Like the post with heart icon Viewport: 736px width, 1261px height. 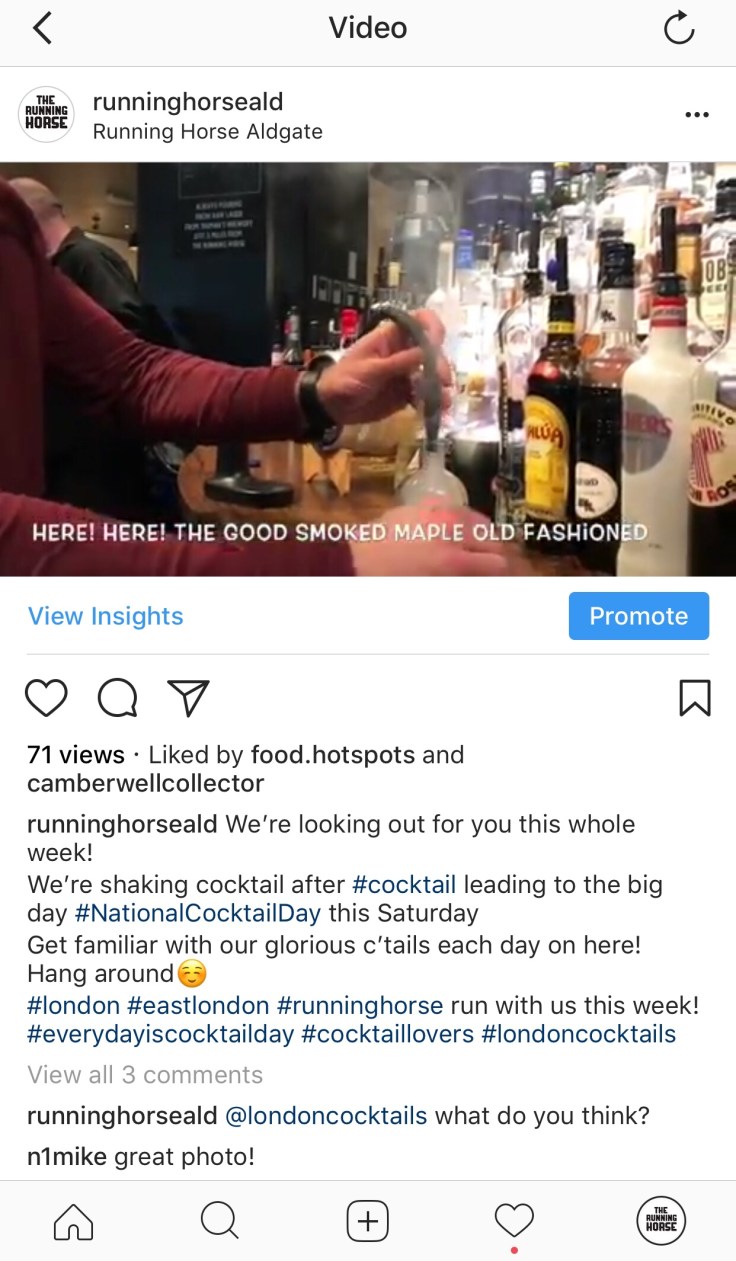(x=46, y=698)
